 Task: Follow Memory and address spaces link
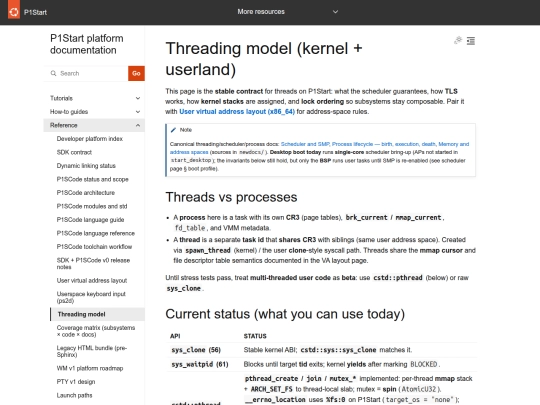(x=319, y=148)
